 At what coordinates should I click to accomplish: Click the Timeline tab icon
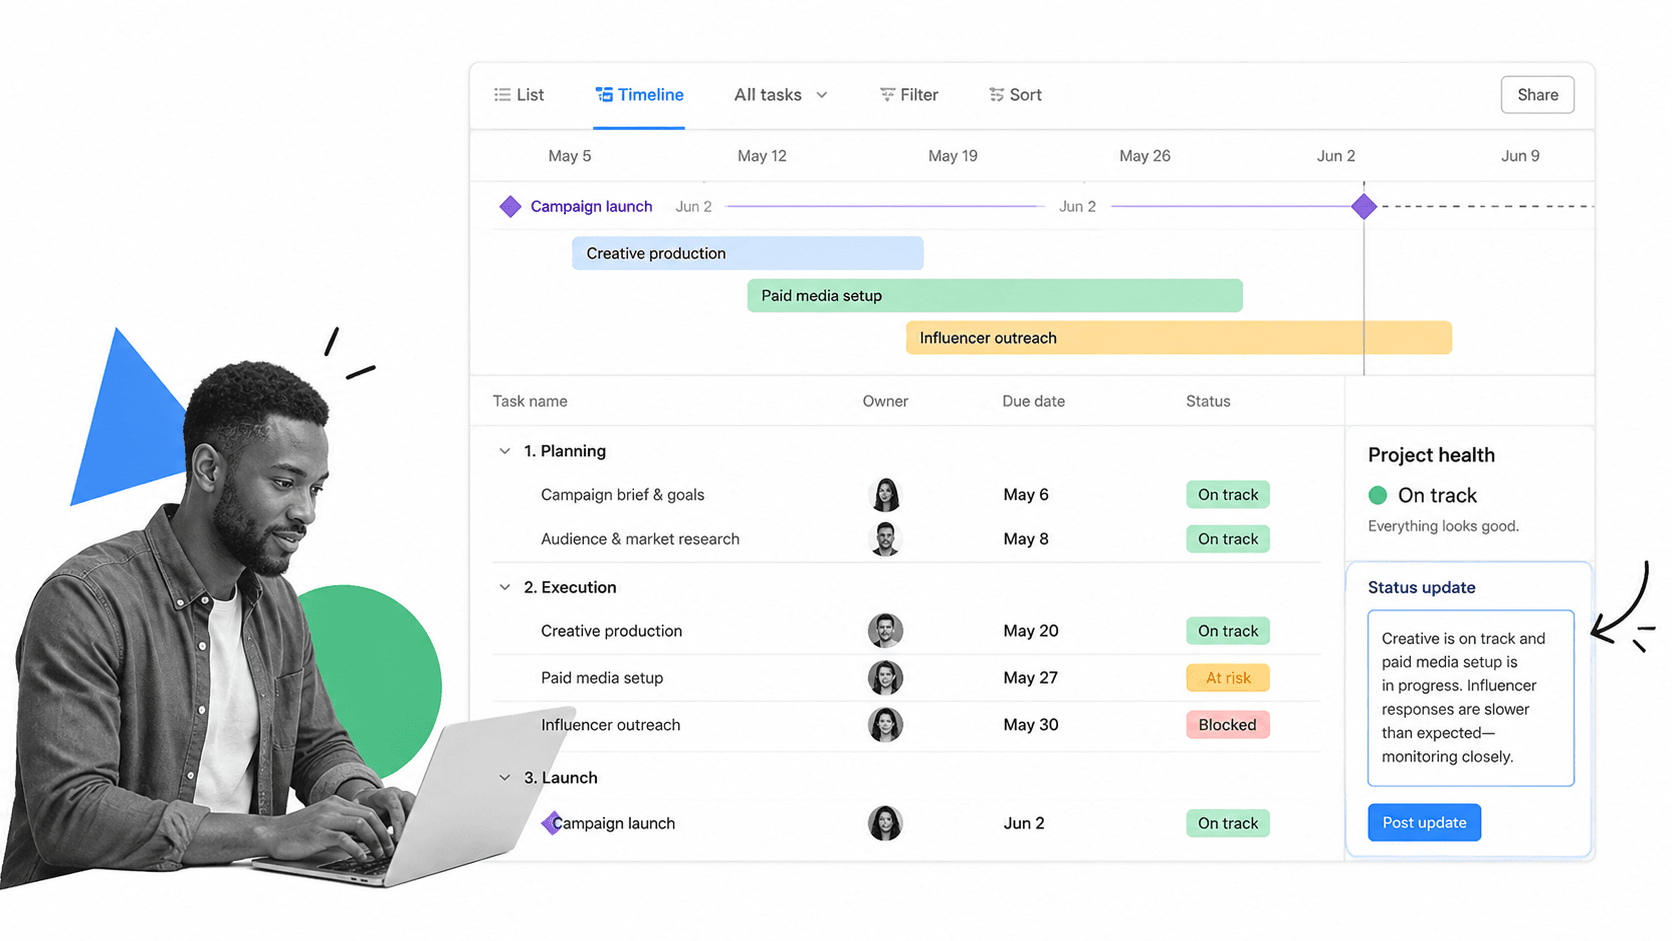[604, 95]
